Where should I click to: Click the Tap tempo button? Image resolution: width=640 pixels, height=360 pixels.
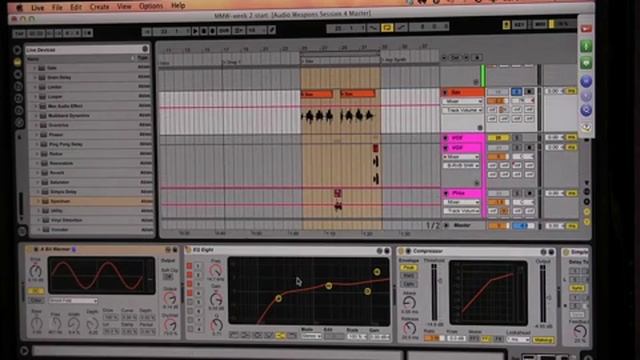click(x=19, y=33)
